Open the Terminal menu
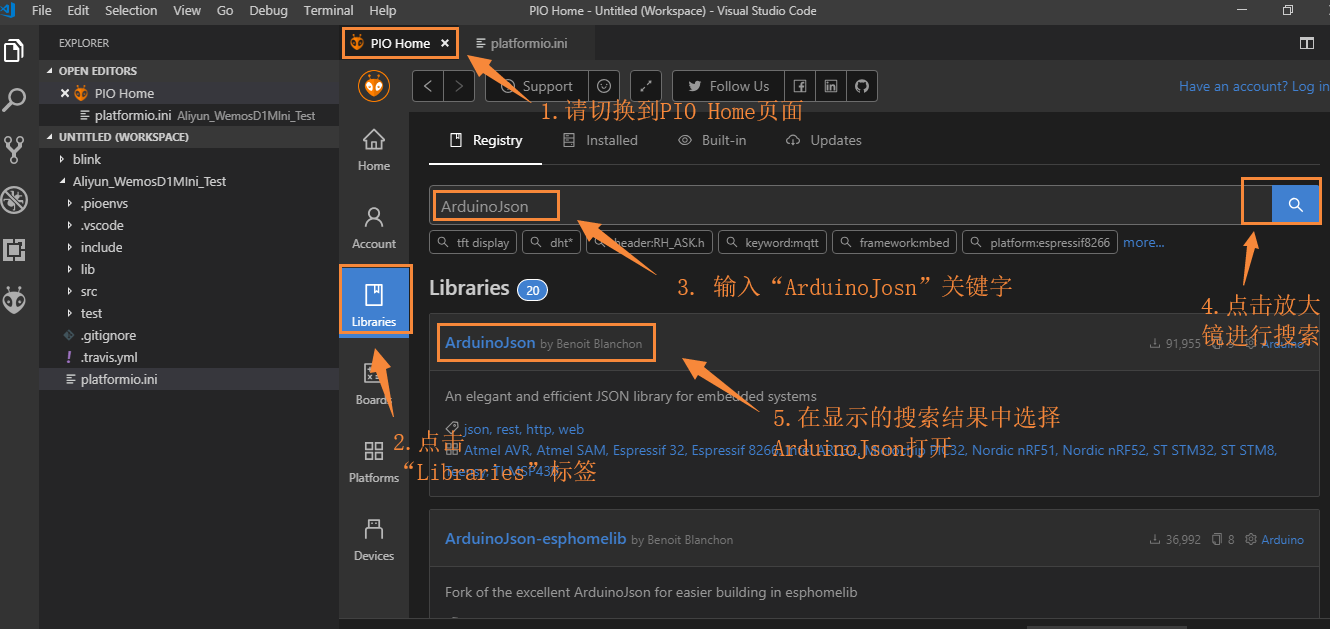1330x629 pixels. 328,11
